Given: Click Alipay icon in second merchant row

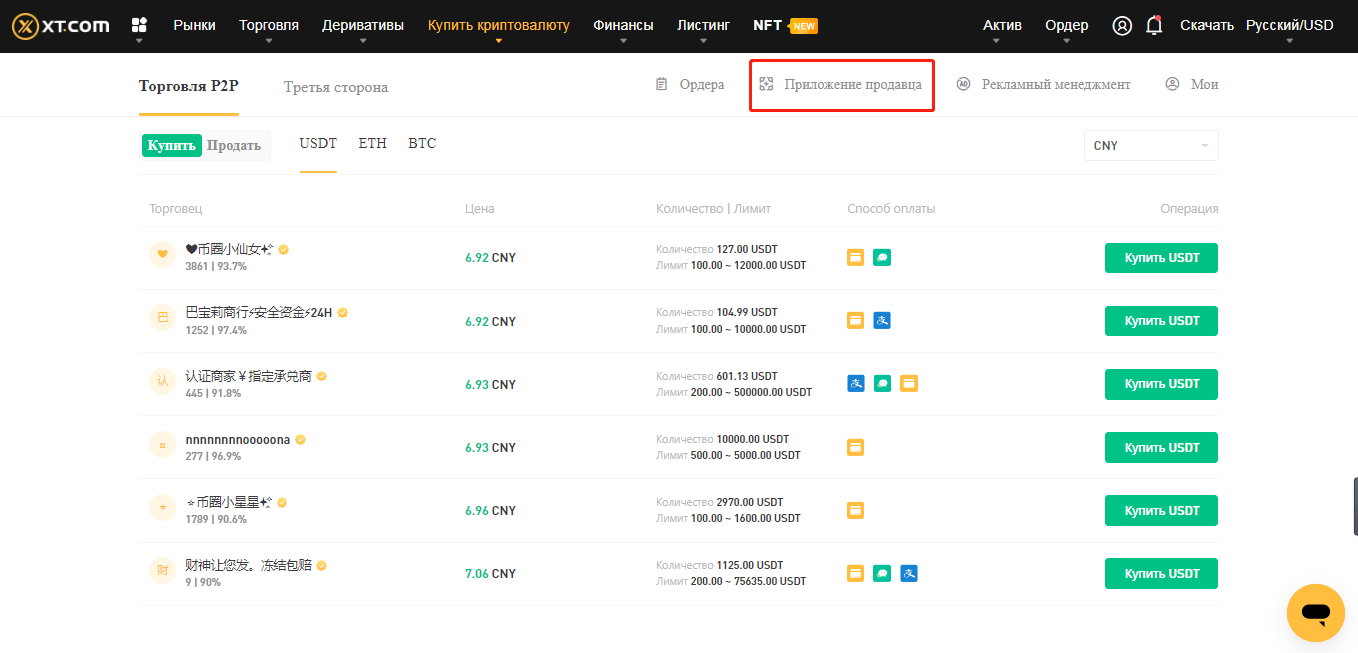Looking at the screenshot, I should coord(882,320).
